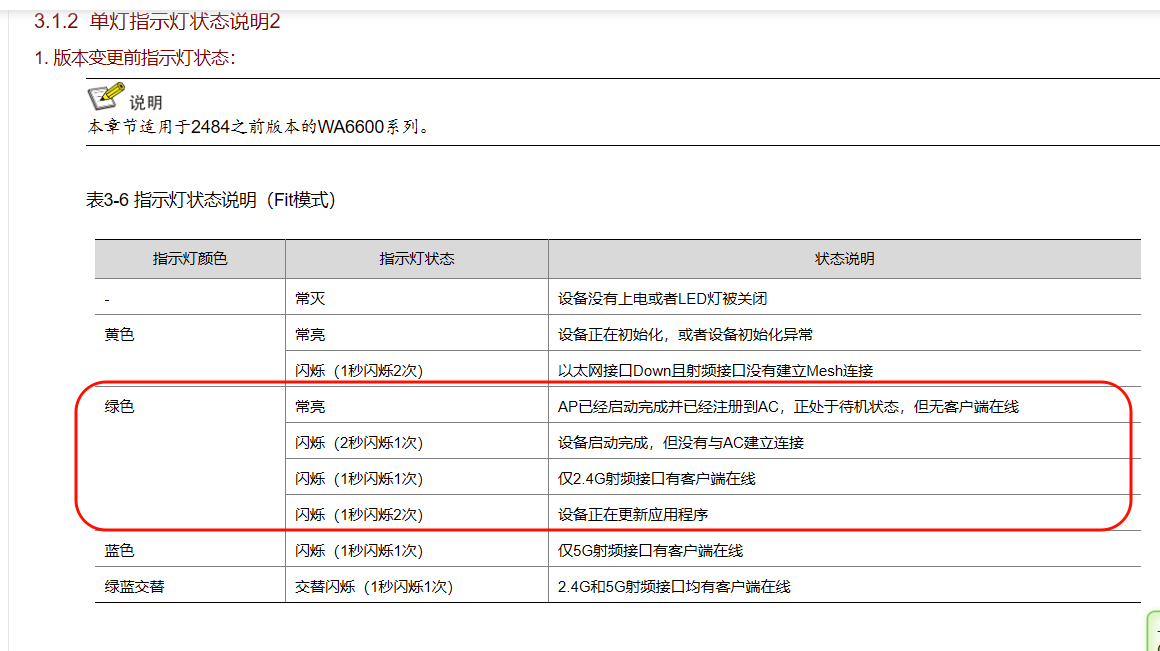
Task: Click the 黄色 color cell
Action: click(x=119, y=335)
